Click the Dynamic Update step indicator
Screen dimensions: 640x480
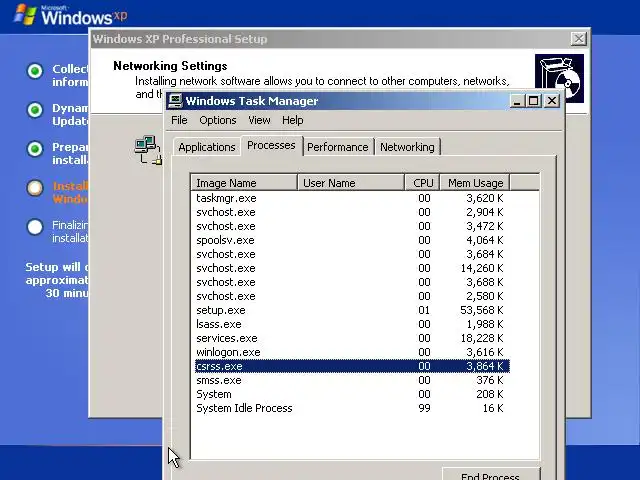coord(35,110)
